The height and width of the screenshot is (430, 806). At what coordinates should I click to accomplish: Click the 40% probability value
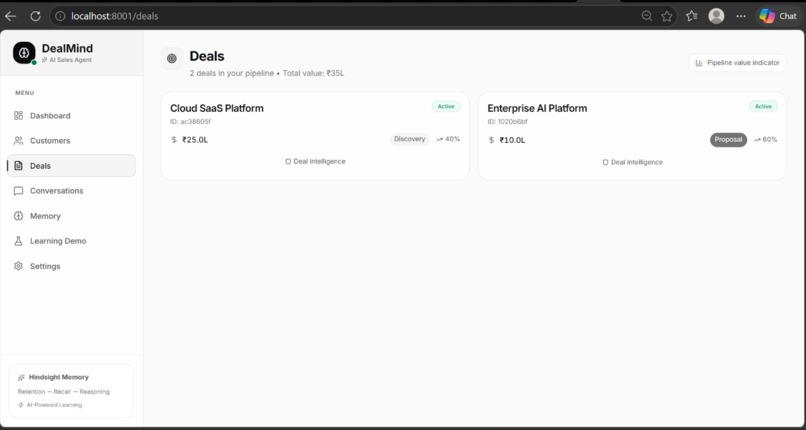(452, 139)
